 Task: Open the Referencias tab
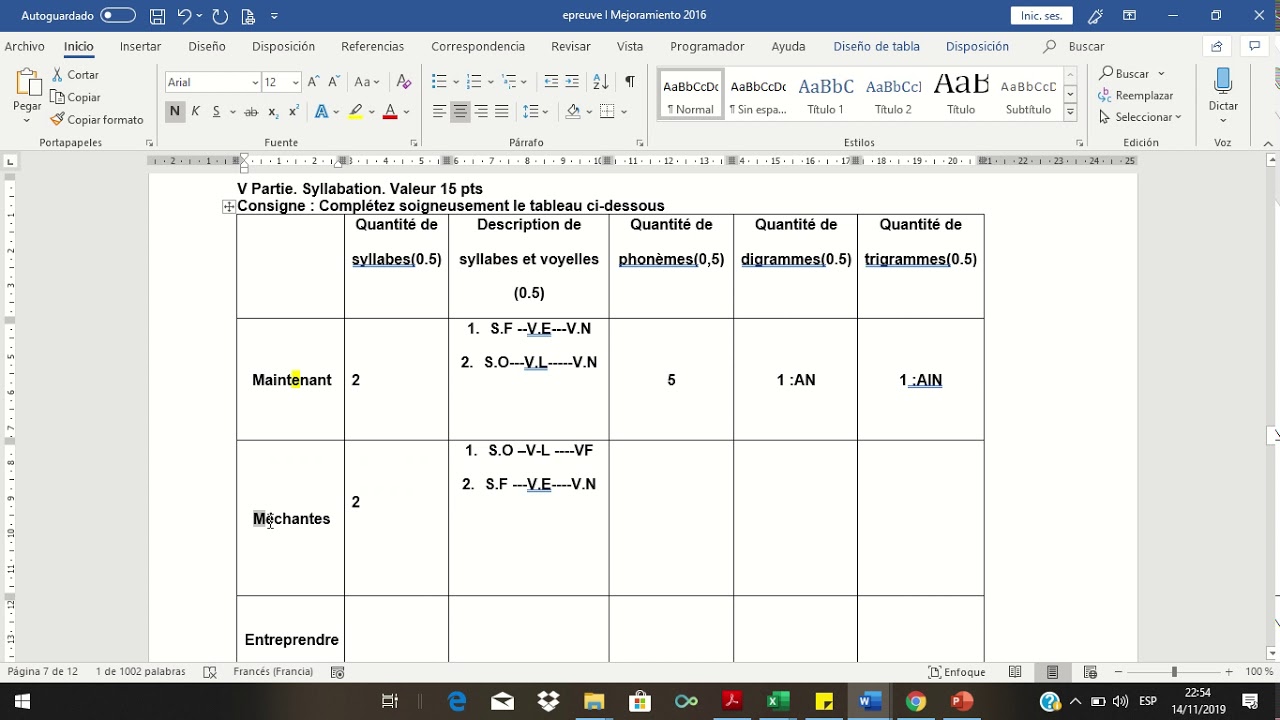tap(372, 46)
